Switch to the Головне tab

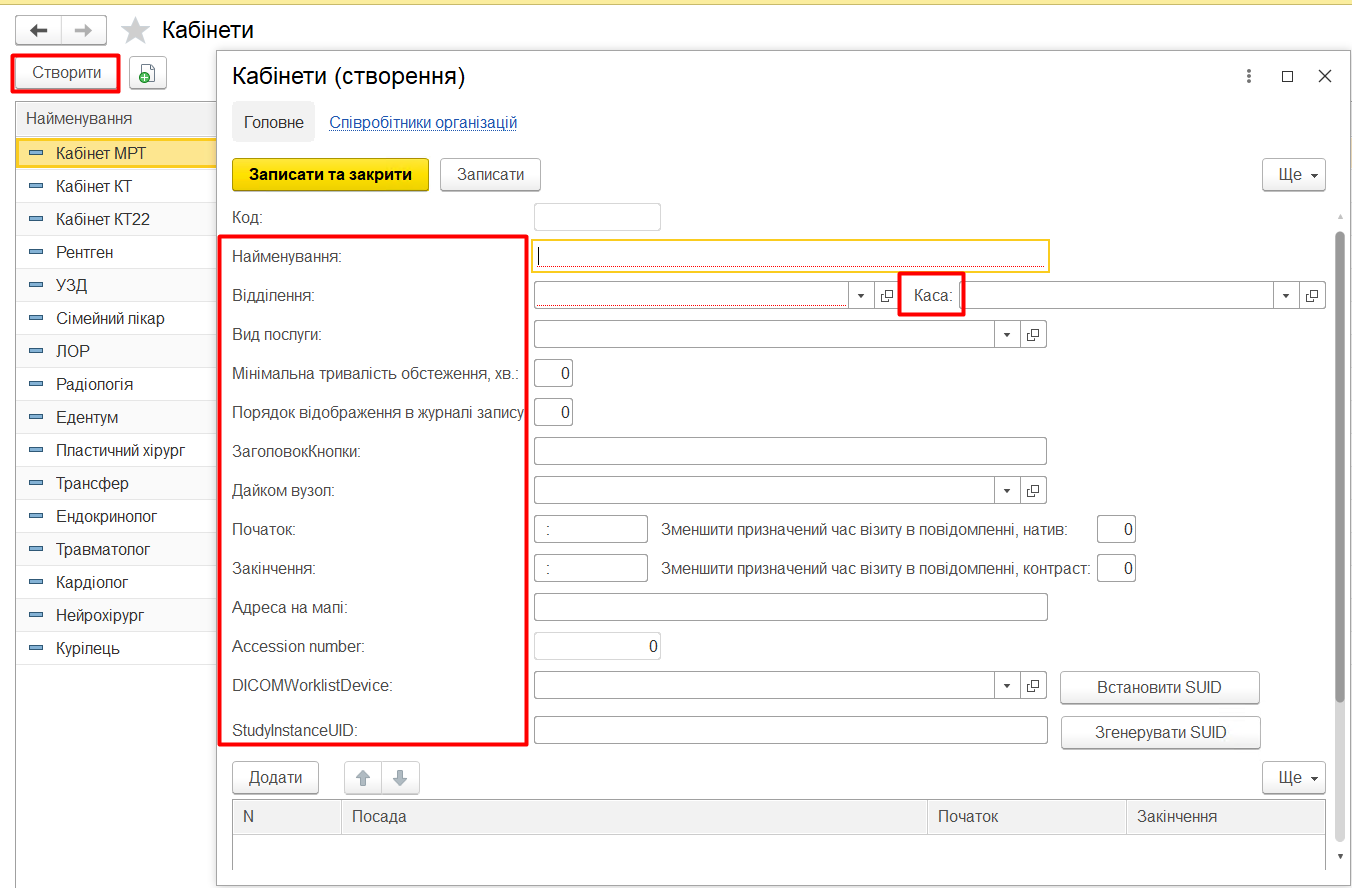coord(273,122)
